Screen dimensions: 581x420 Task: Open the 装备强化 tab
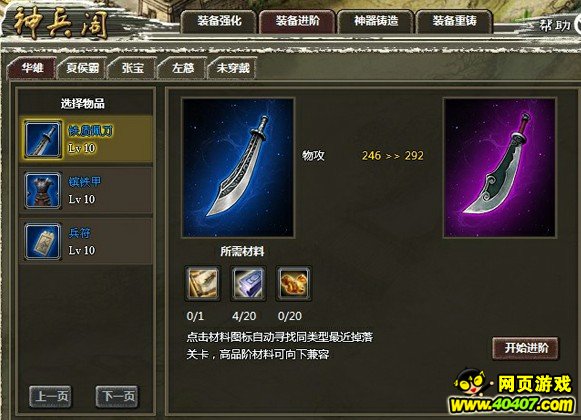(x=219, y=22)
